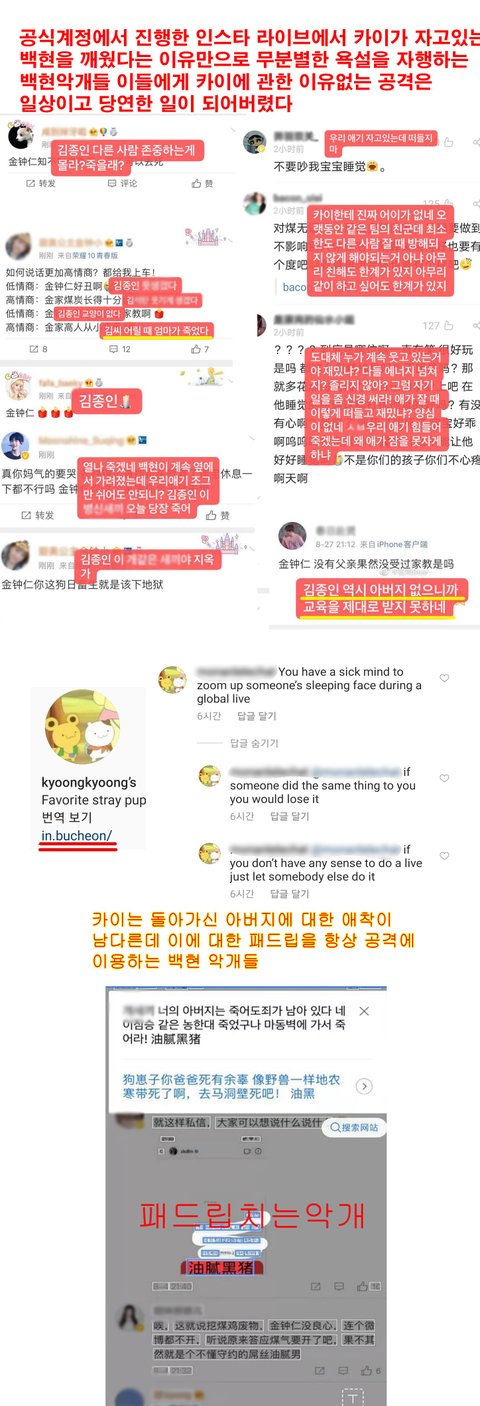Toggle heart on 'someone did the same' reply

444,777
